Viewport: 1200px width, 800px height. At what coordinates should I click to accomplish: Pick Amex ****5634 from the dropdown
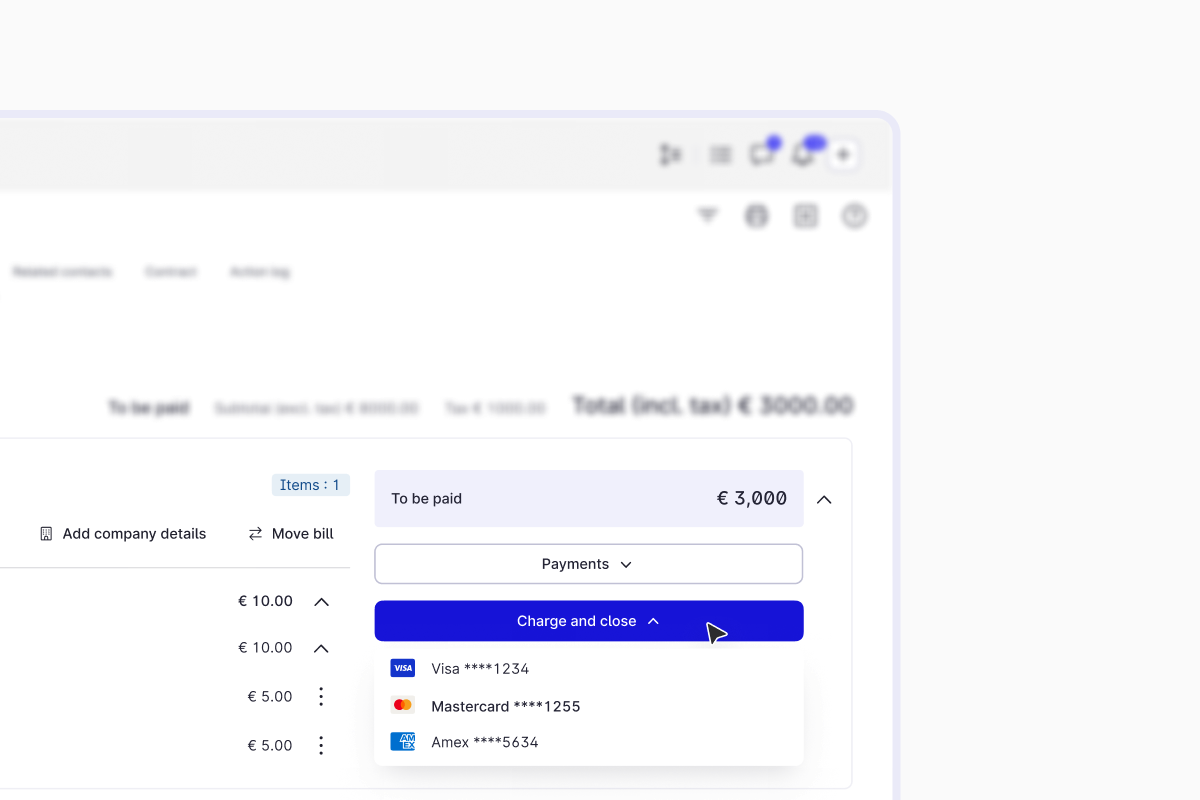tap(484, 742)
